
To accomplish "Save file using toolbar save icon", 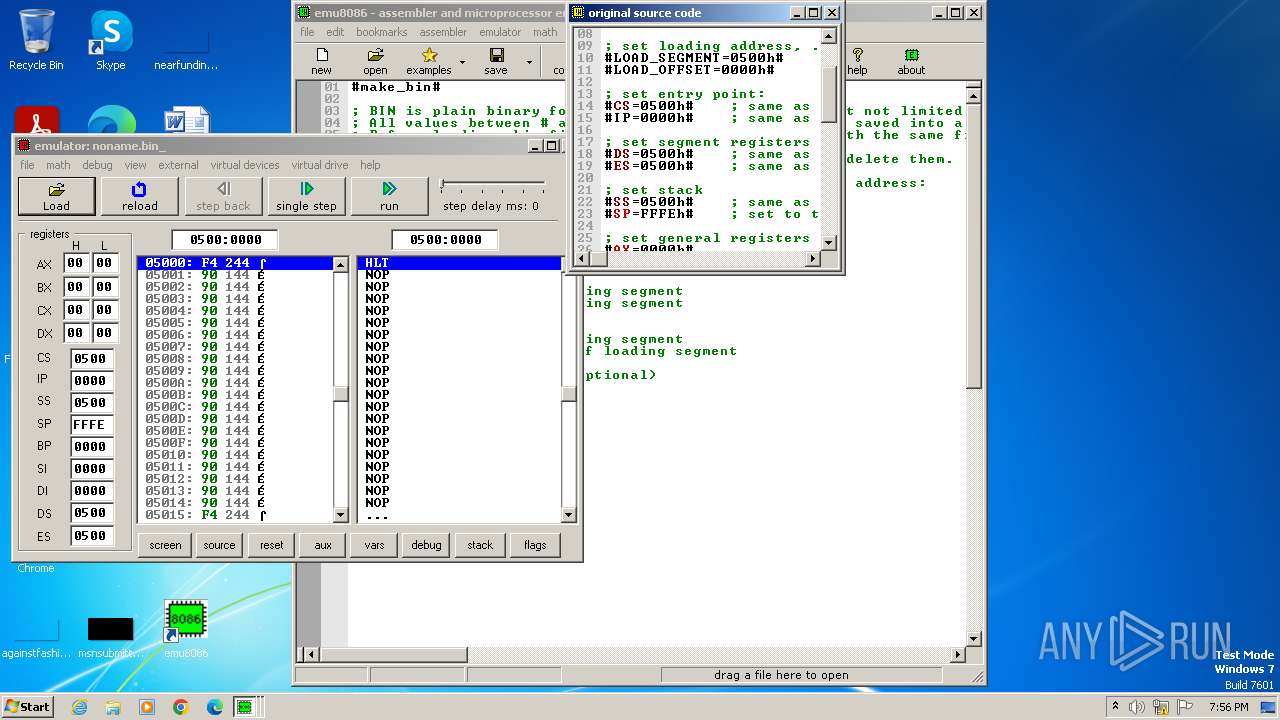I will (x=496, y=61).
